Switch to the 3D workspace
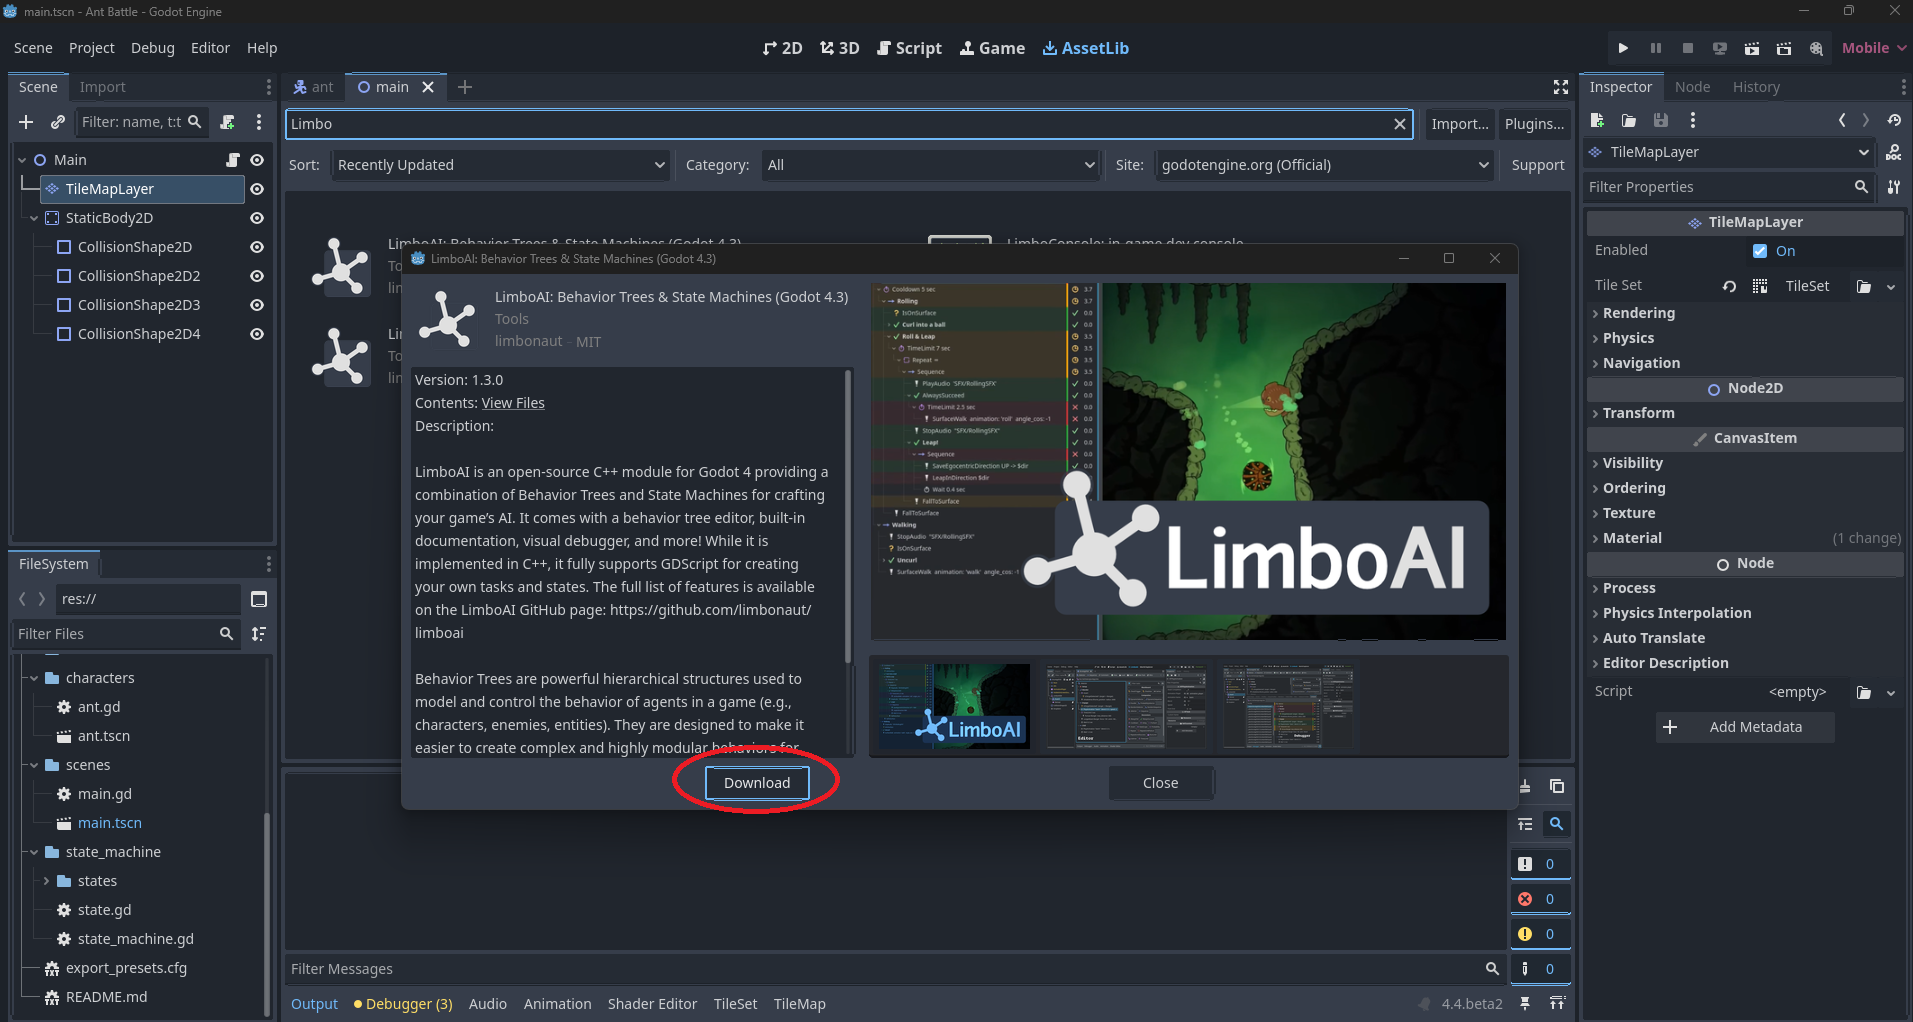The height and width of the screenshot is (1022, 1913). (840, 48)
